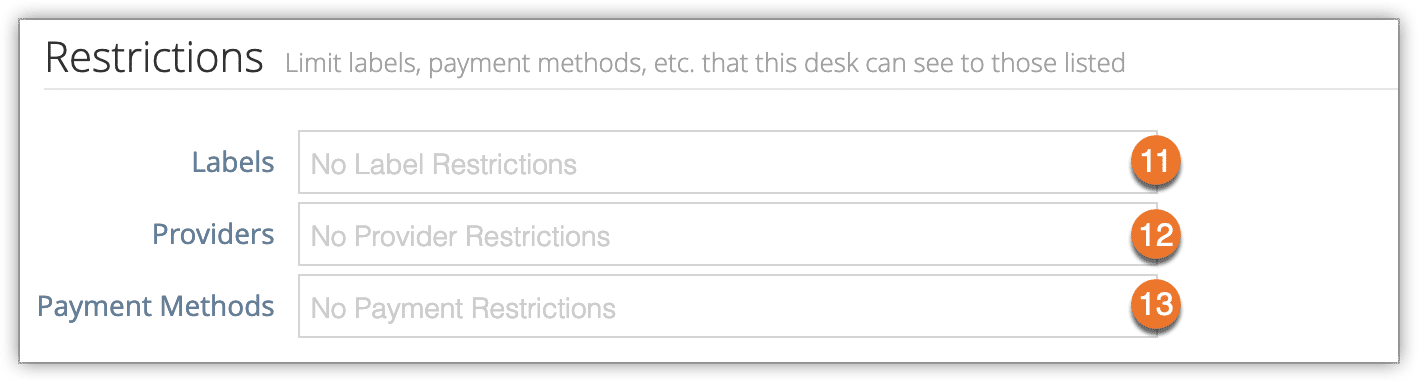This screenshot has height=382, width=1418.
Task: Click the Labels field label
Action: coord(233,162)
